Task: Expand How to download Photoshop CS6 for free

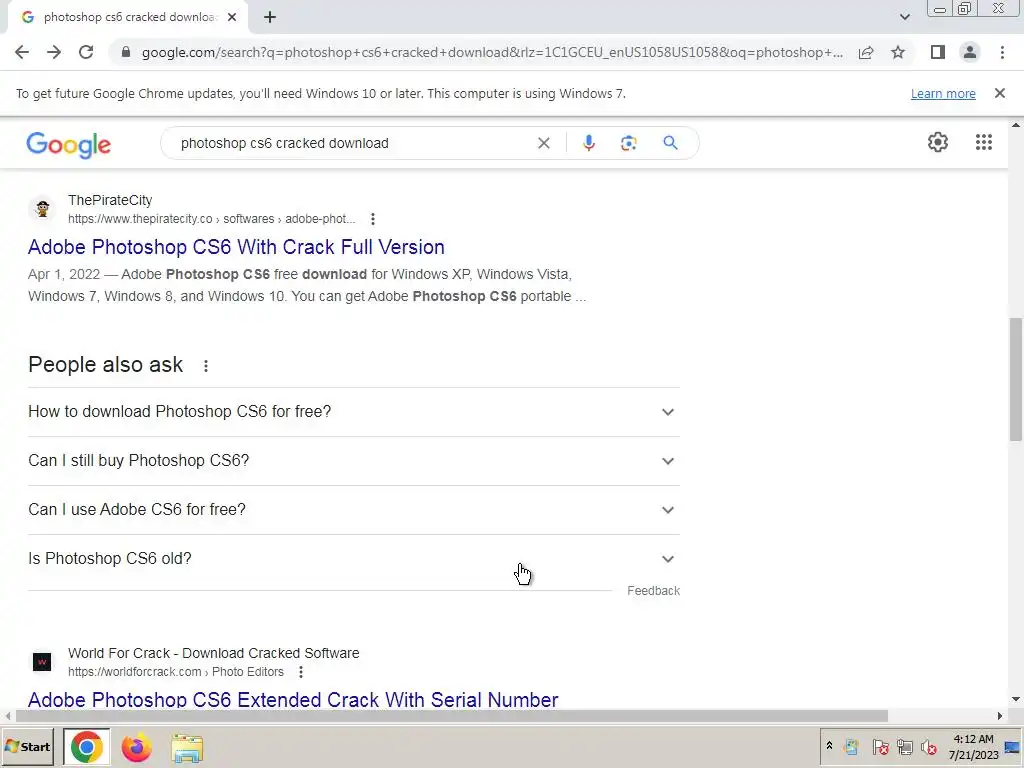Action: tap(354, 411)
